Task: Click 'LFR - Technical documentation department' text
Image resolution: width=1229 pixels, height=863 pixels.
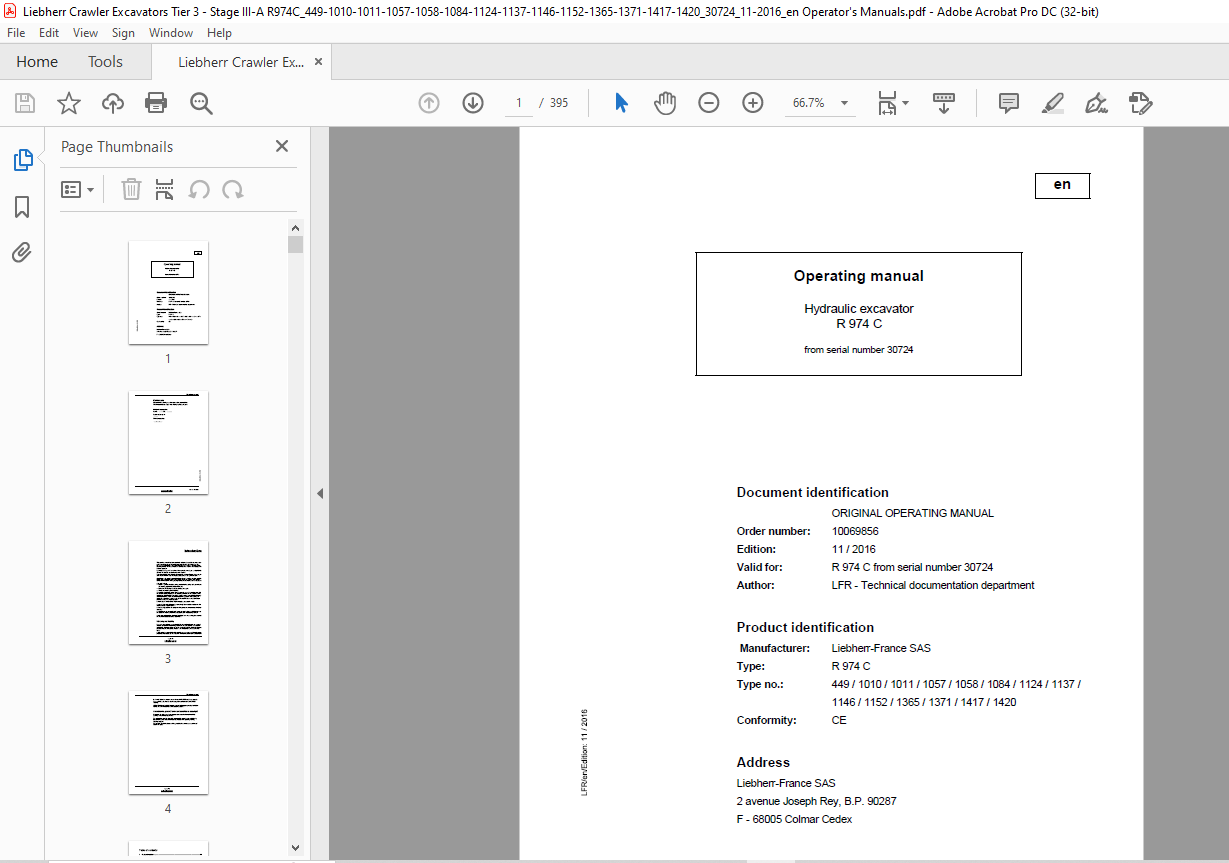Action: pyautogui.click(x=933, y=585)
